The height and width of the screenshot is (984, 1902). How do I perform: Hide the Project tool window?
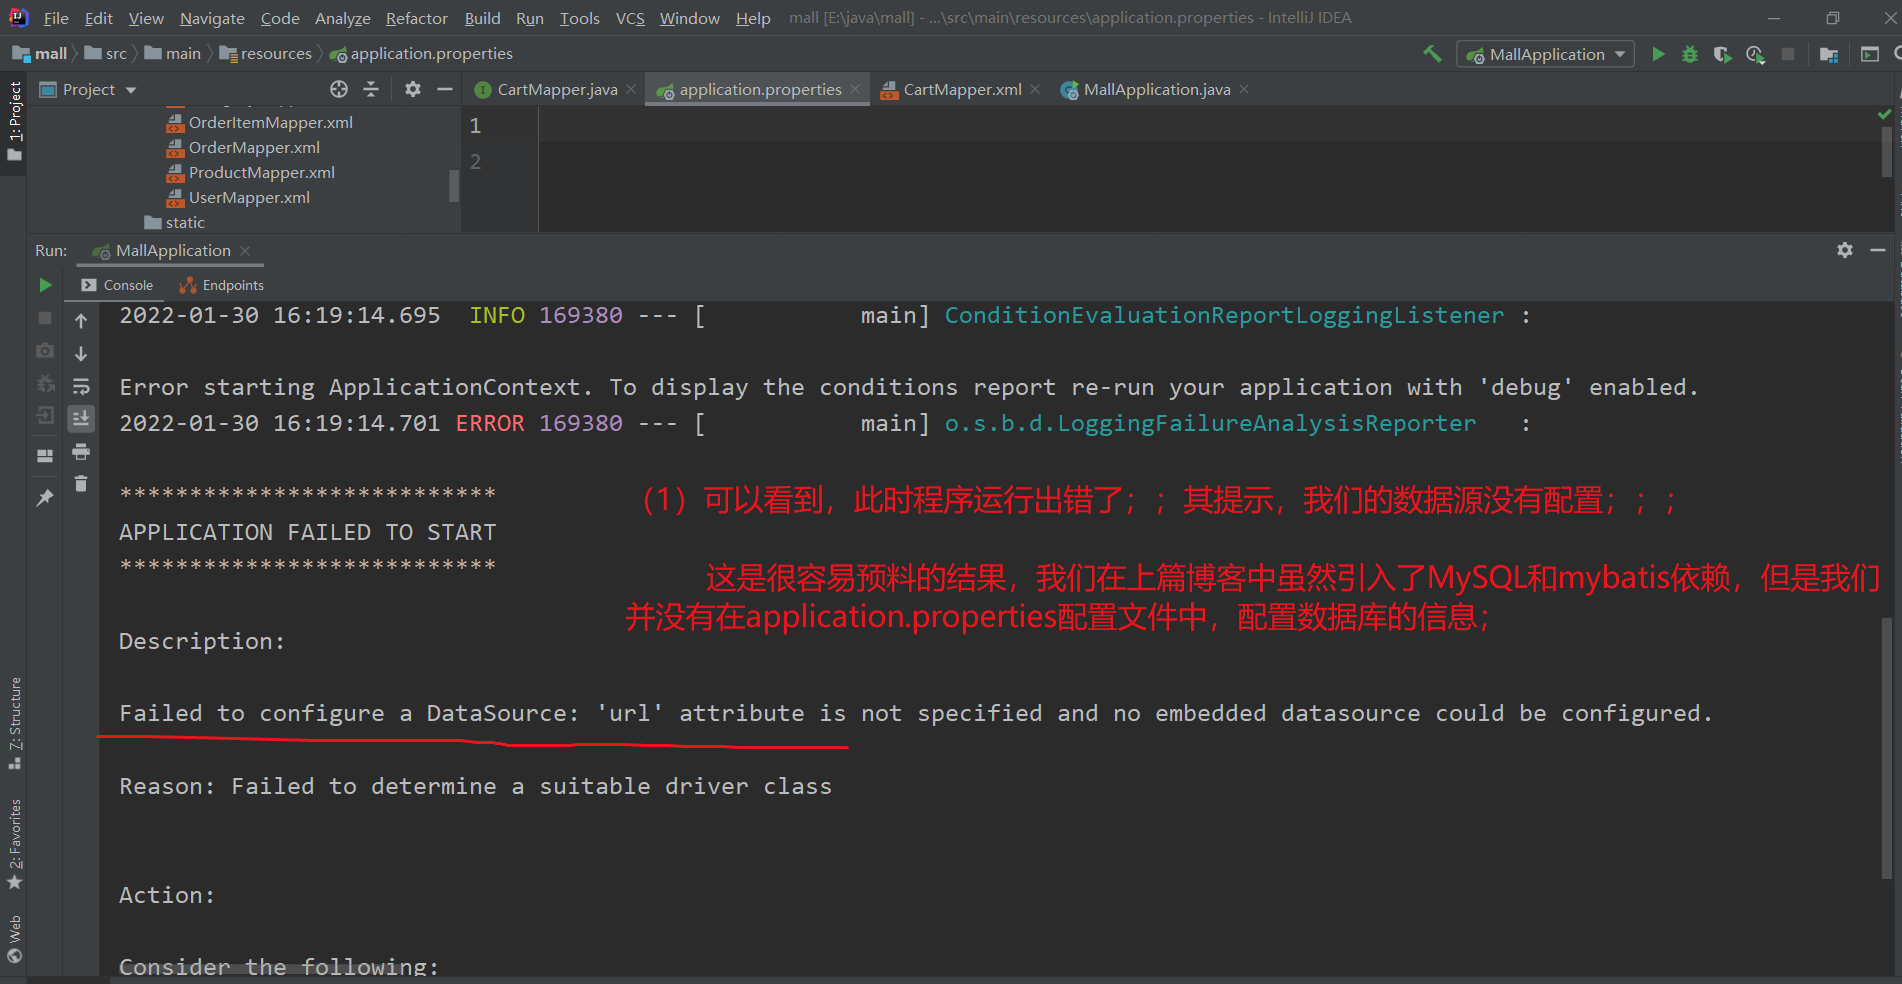tap(445, 89)
